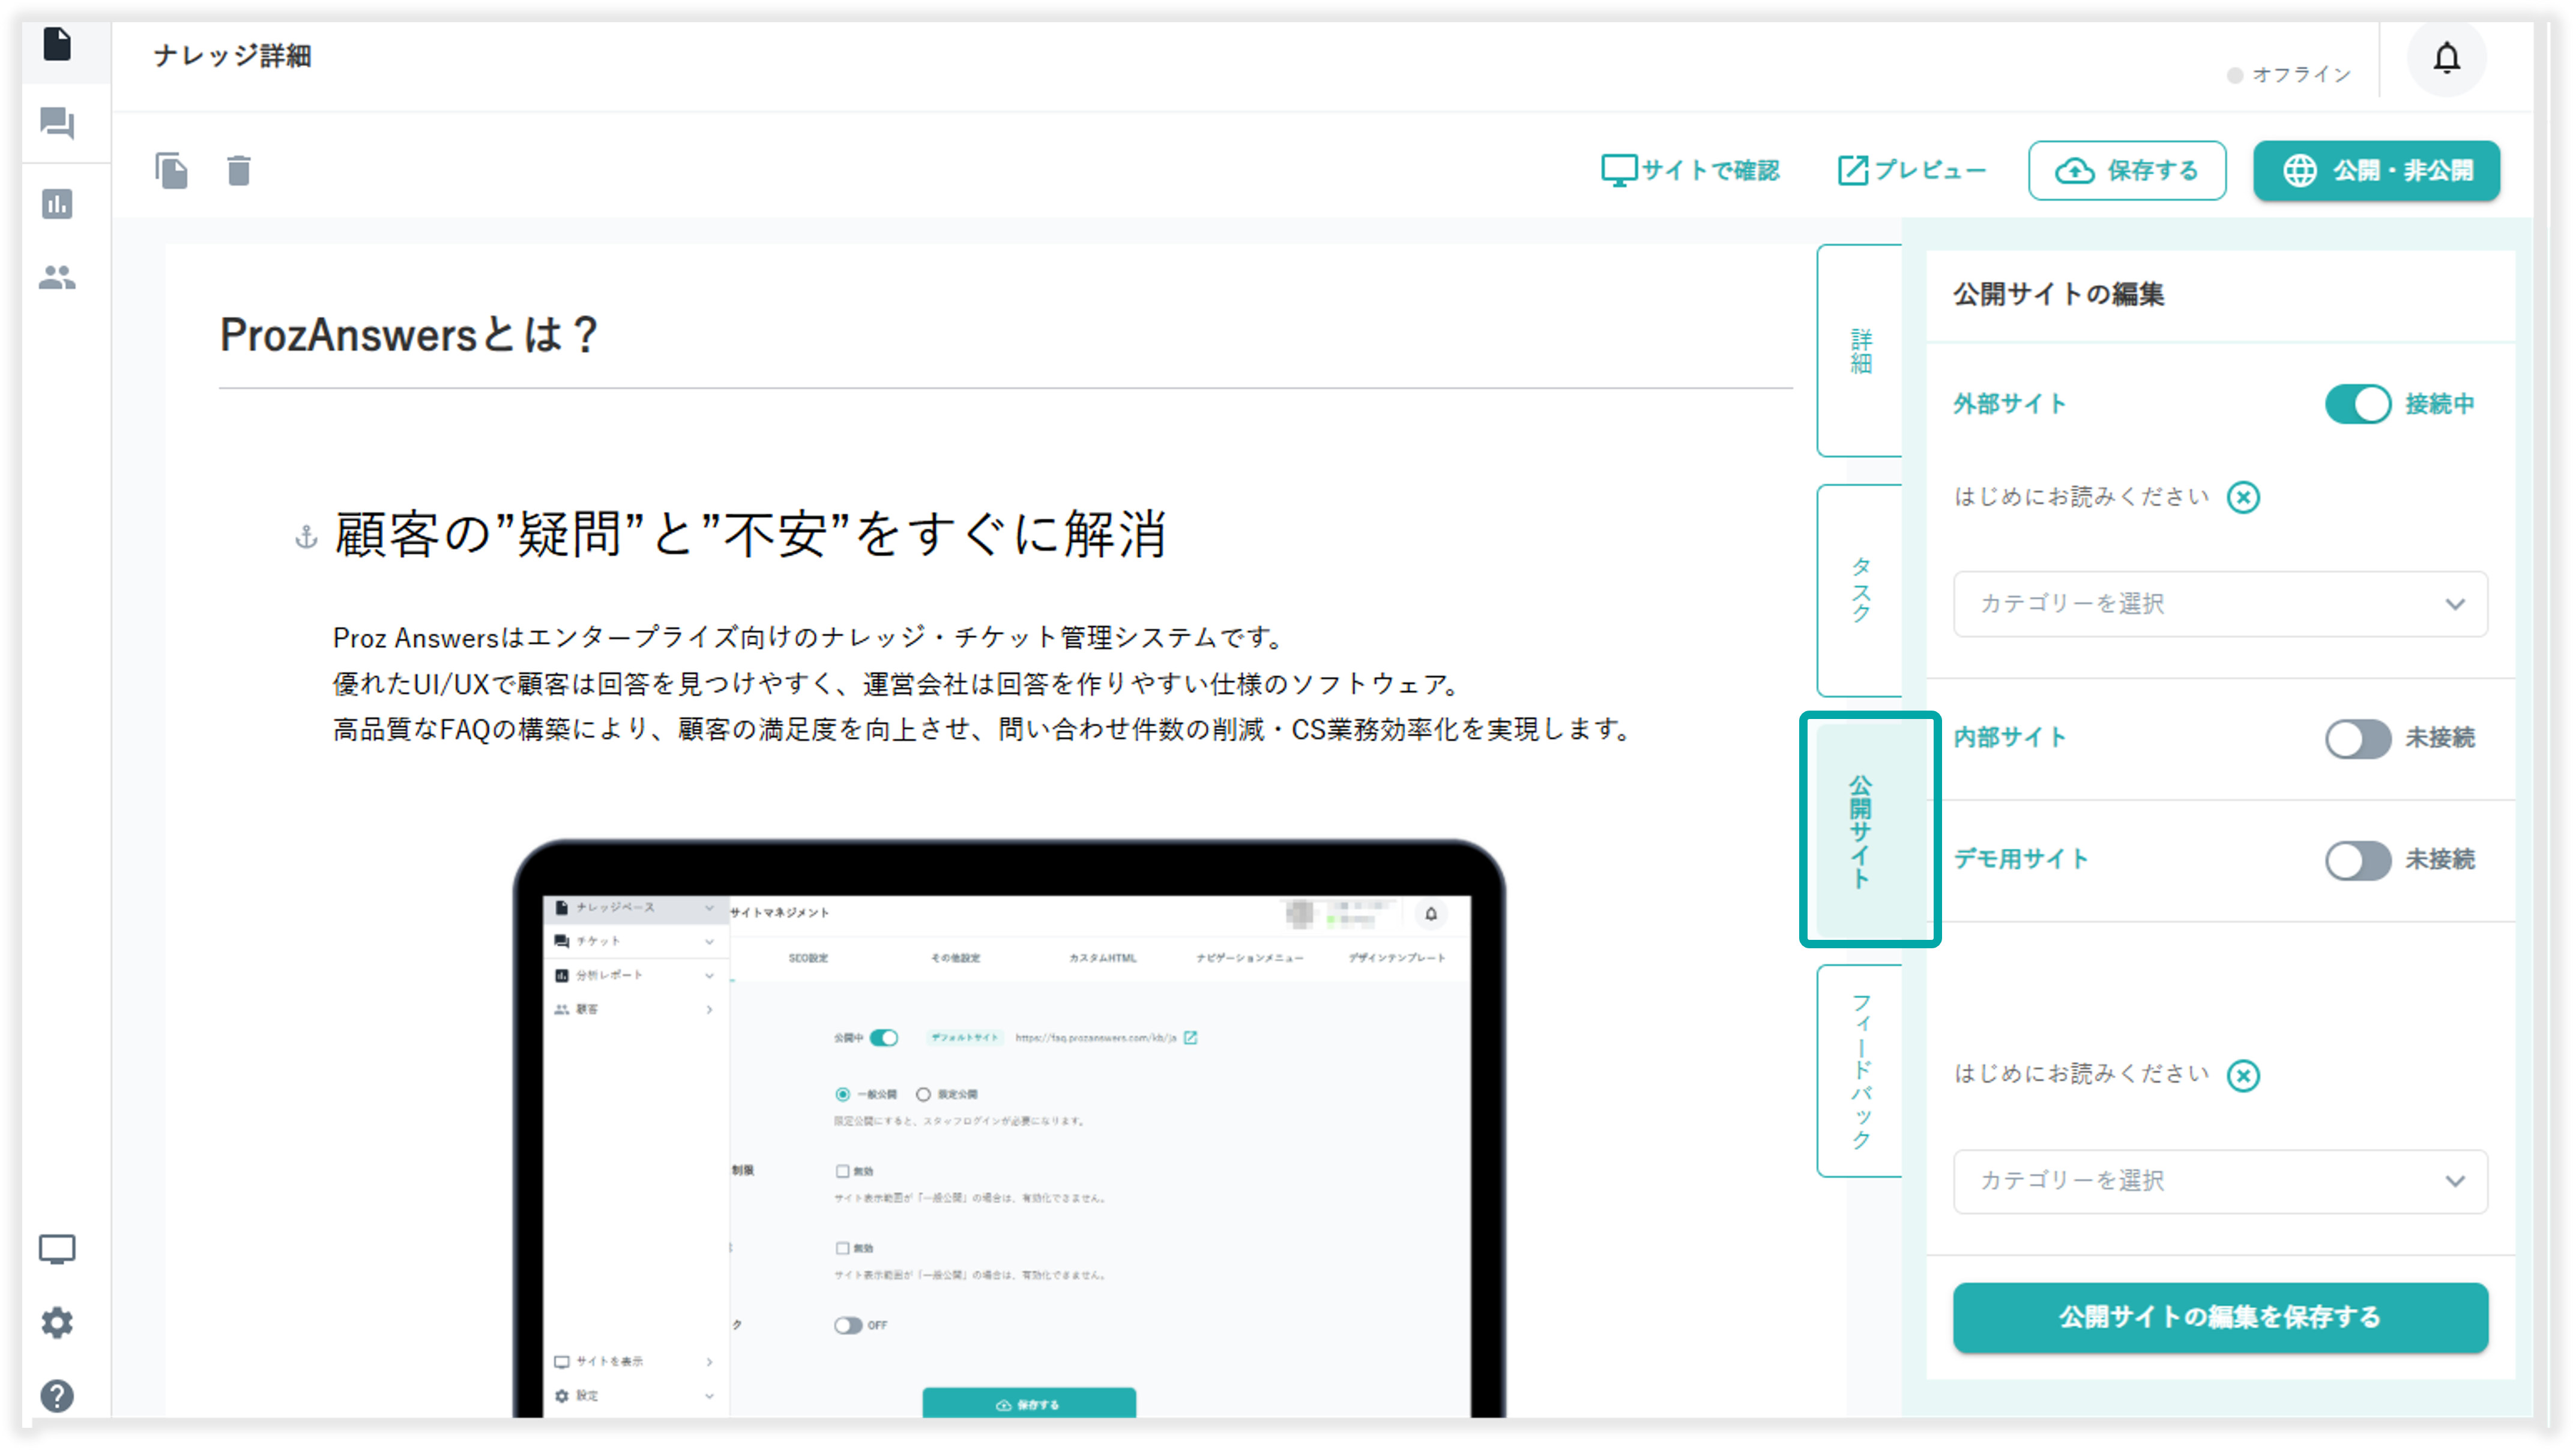Switch to the 詳細 vertical tab

(x=1860, y=351)
